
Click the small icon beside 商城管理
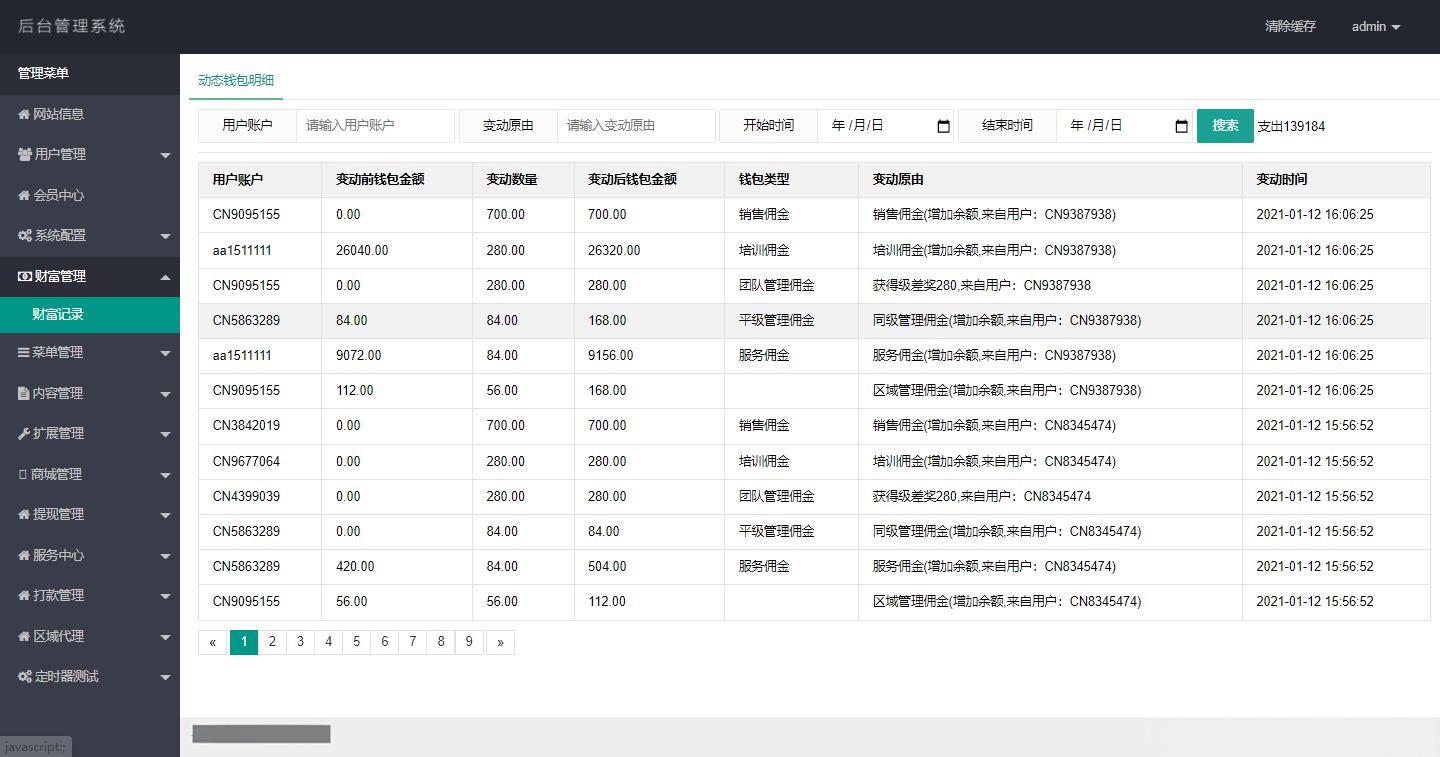tap(22, 474)
